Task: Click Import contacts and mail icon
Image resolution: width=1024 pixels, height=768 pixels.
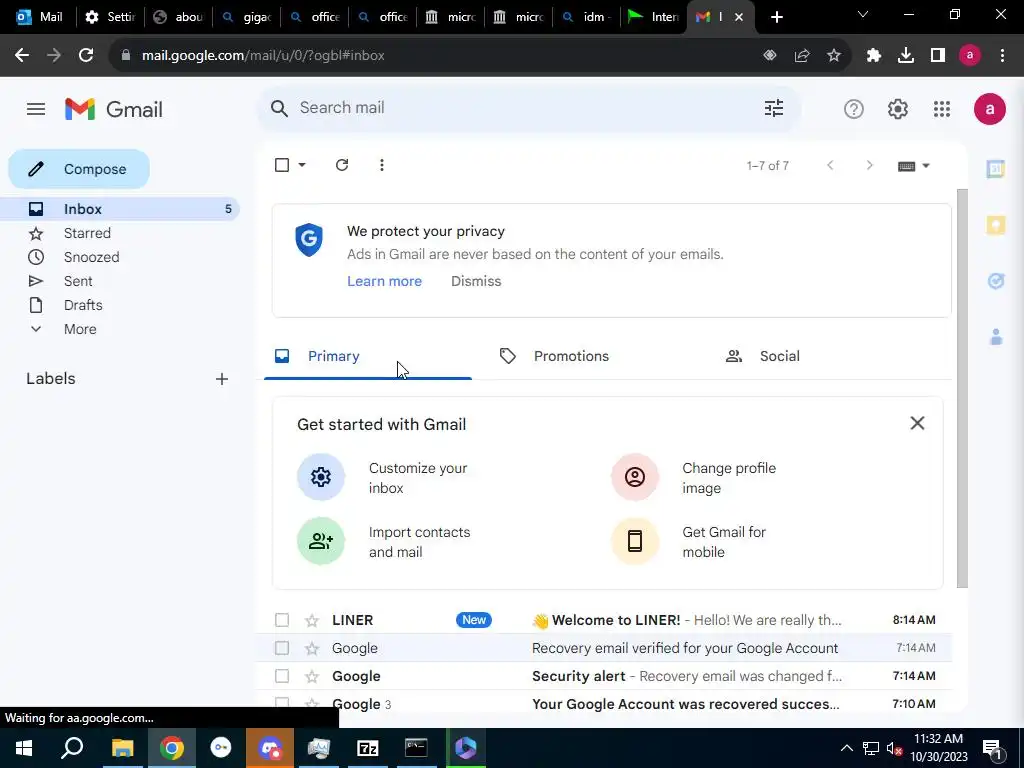Action: point(321,541)
